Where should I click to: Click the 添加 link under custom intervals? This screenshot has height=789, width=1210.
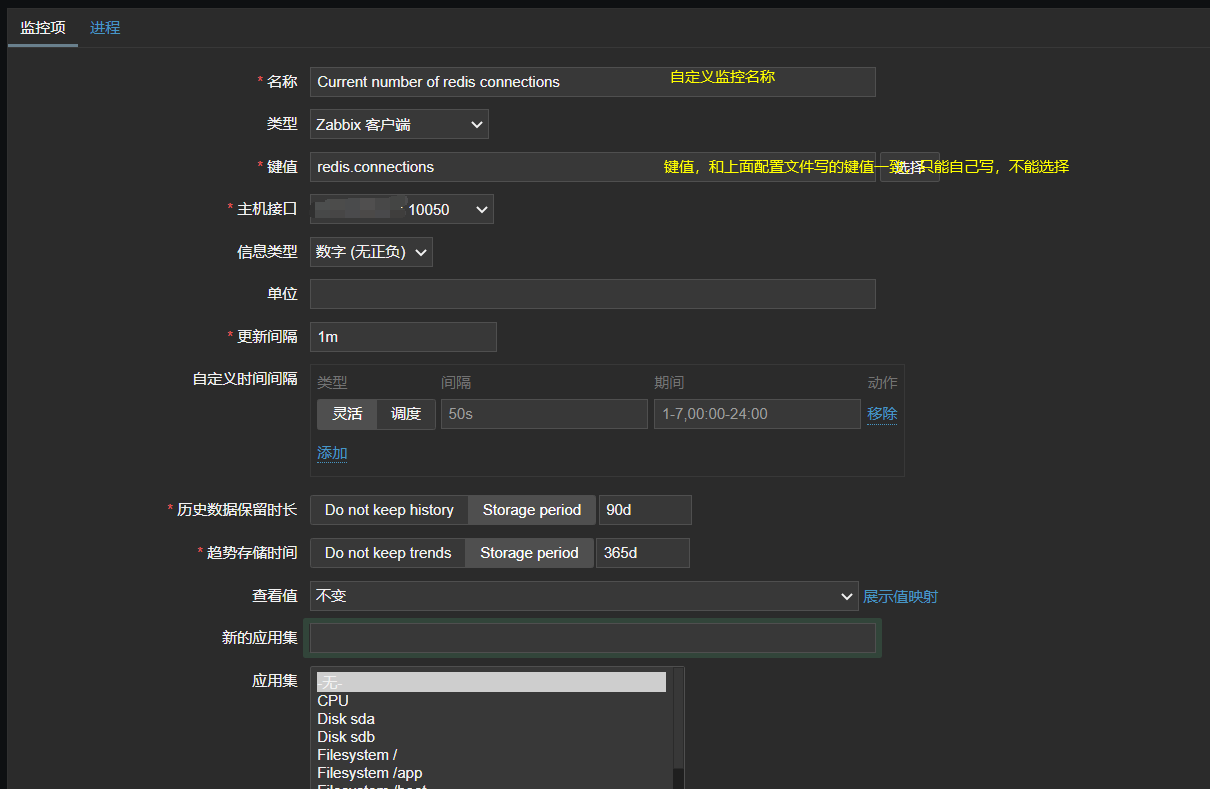pyautogui.click(x=332, y=453)
